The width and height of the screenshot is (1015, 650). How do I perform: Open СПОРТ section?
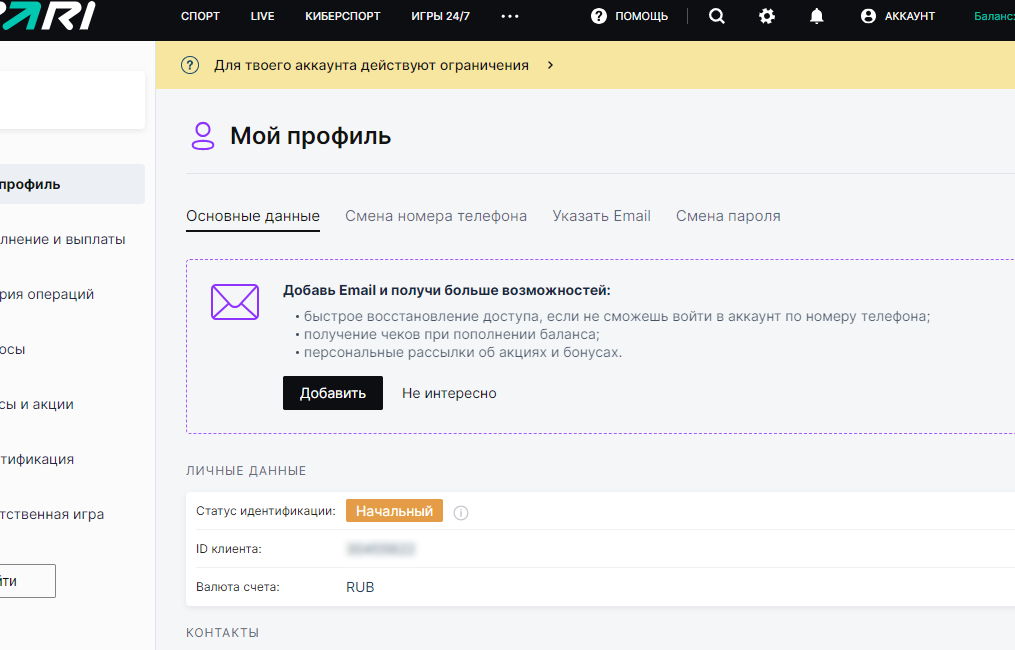click(200, 16)
